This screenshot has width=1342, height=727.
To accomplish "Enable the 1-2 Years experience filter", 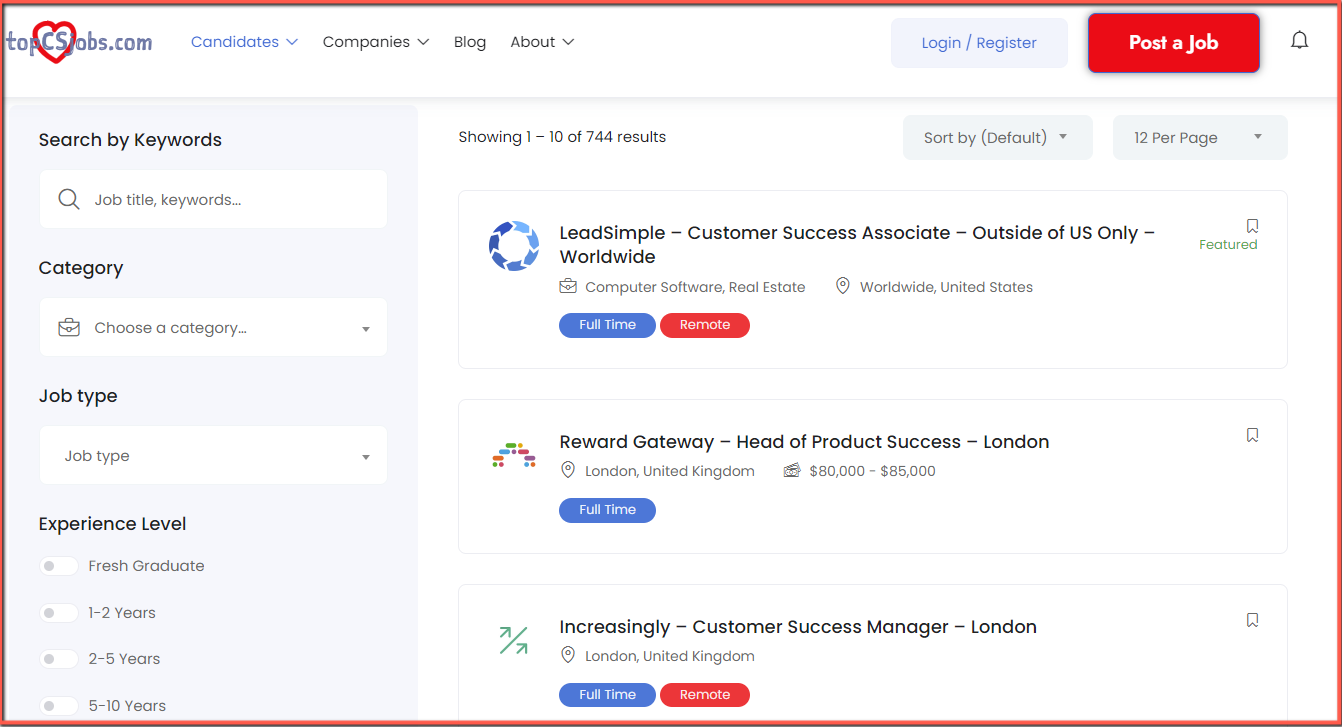I will (x=58, y=613).
